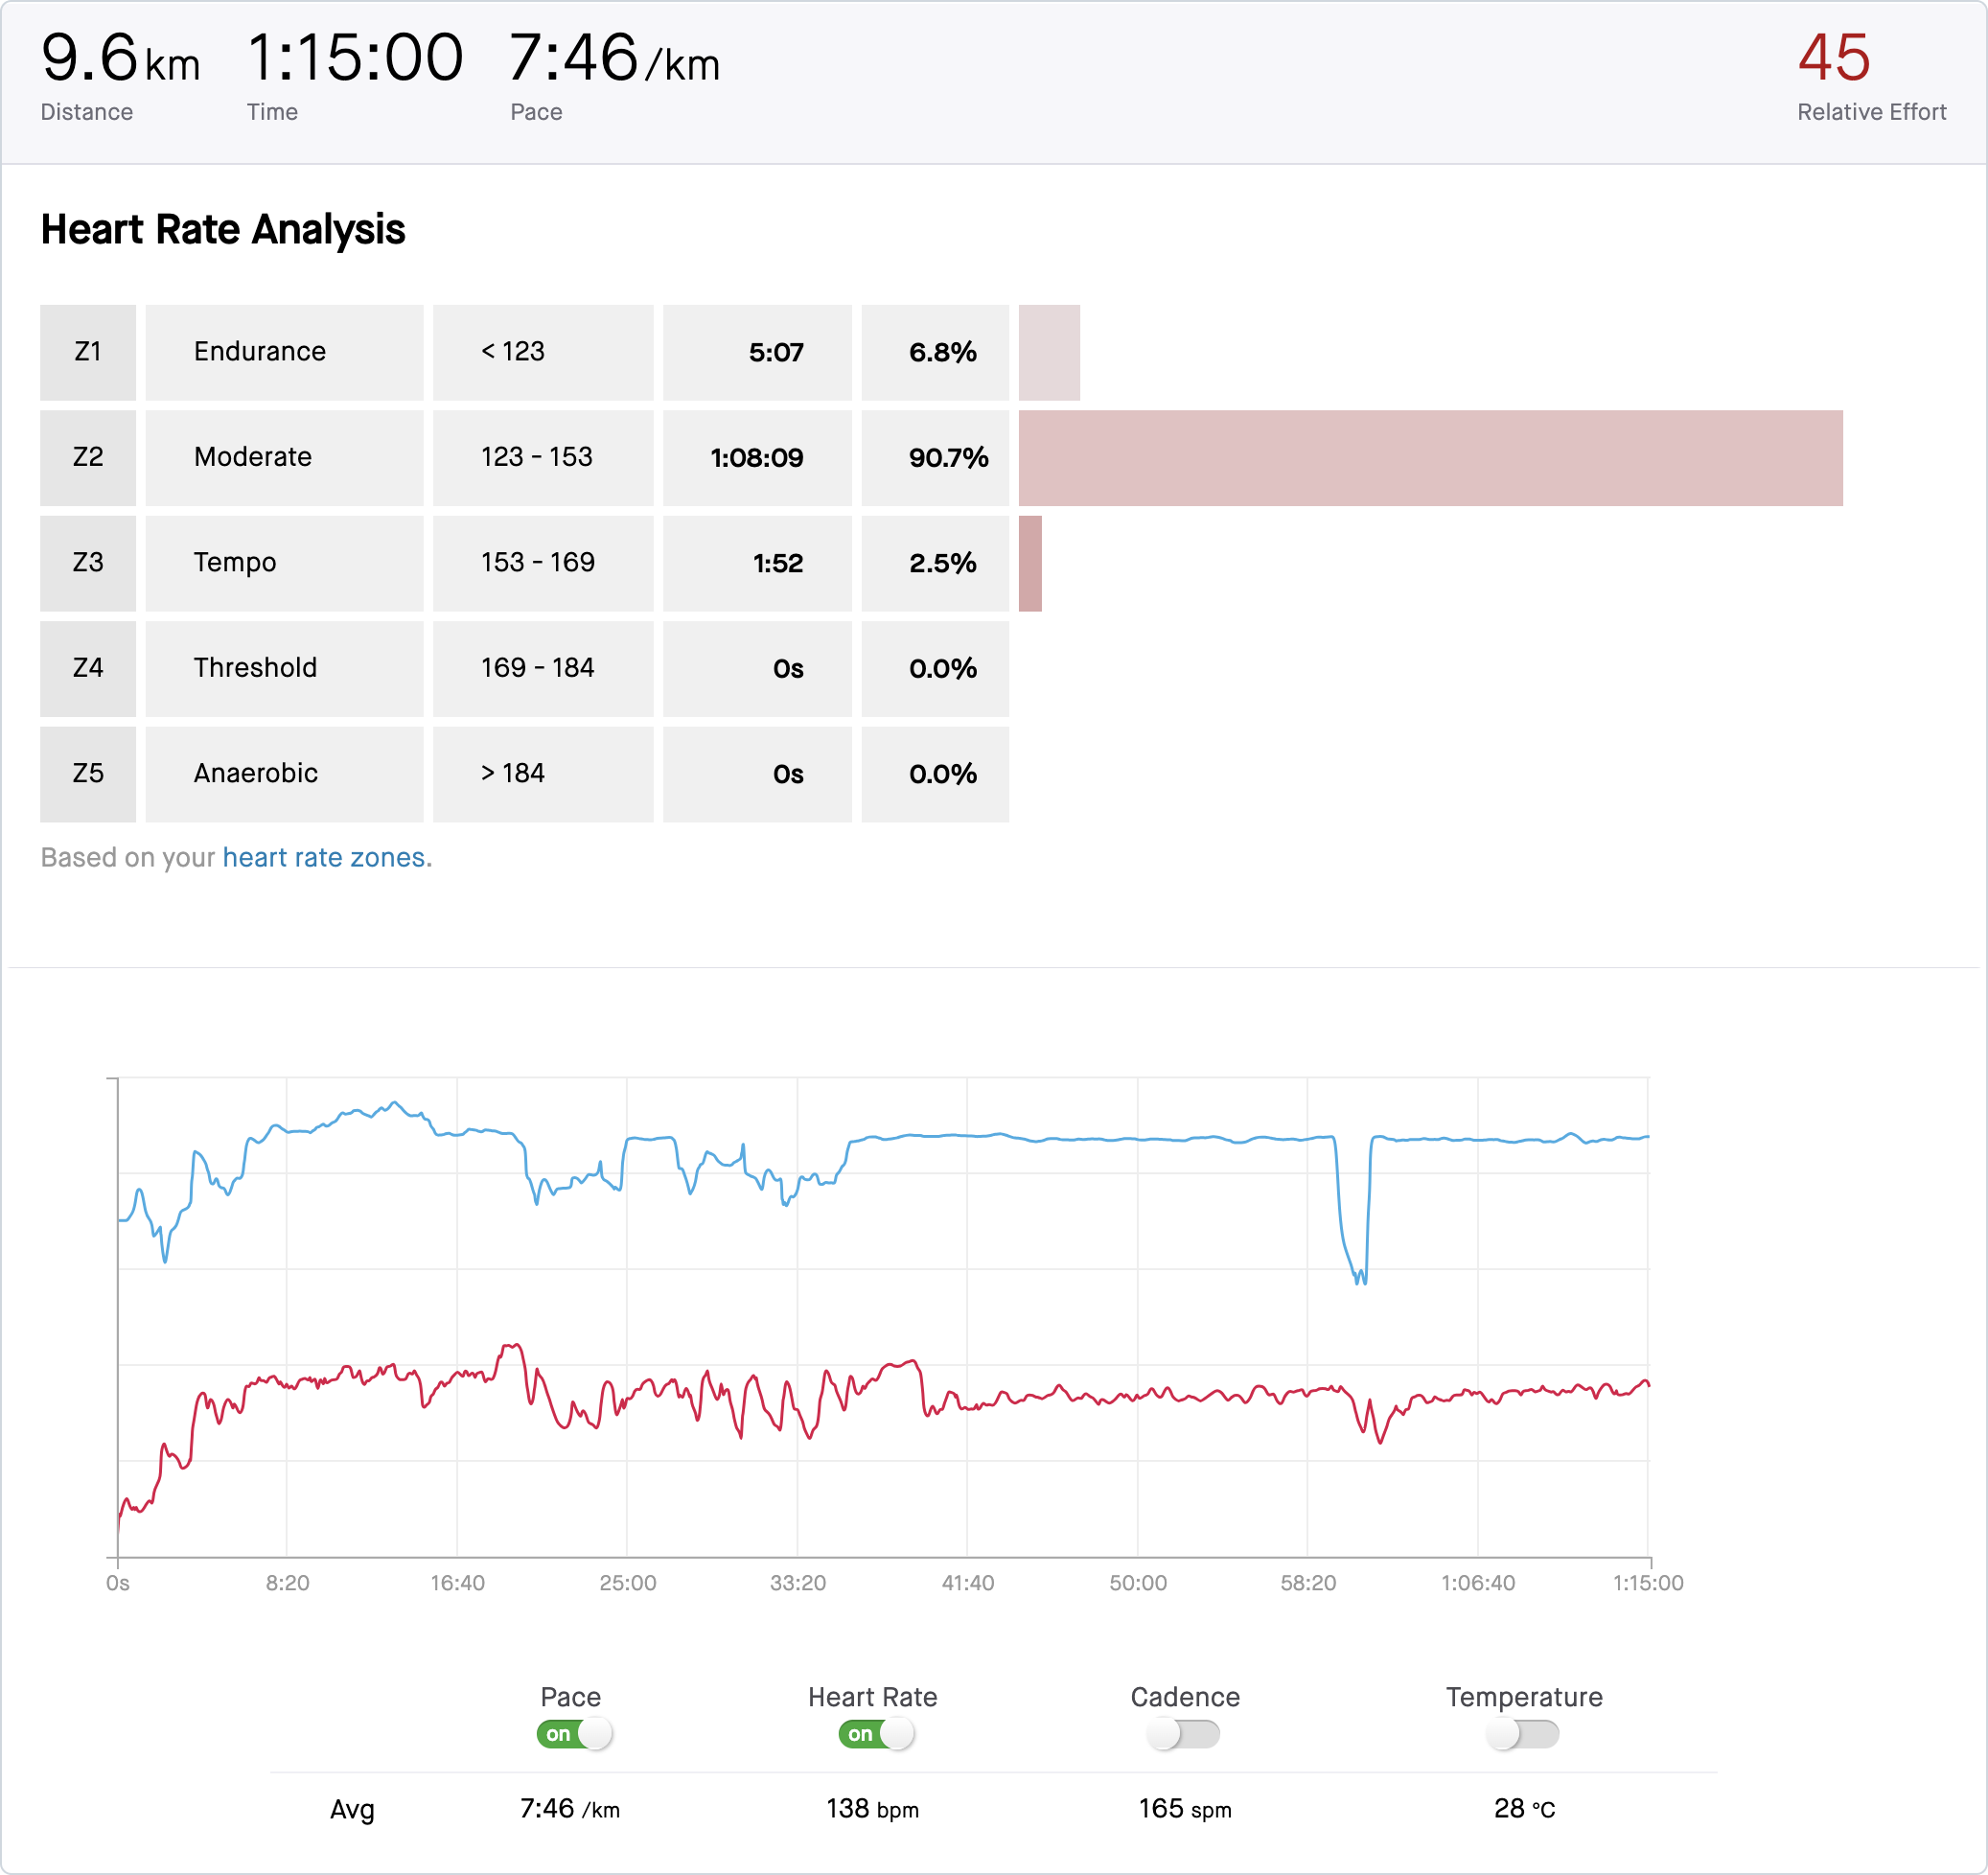The width and height of the screenshot is (1988, 1875).
Task: Click the 1:52 time-in-zone cell
Action: click(757, 563)
